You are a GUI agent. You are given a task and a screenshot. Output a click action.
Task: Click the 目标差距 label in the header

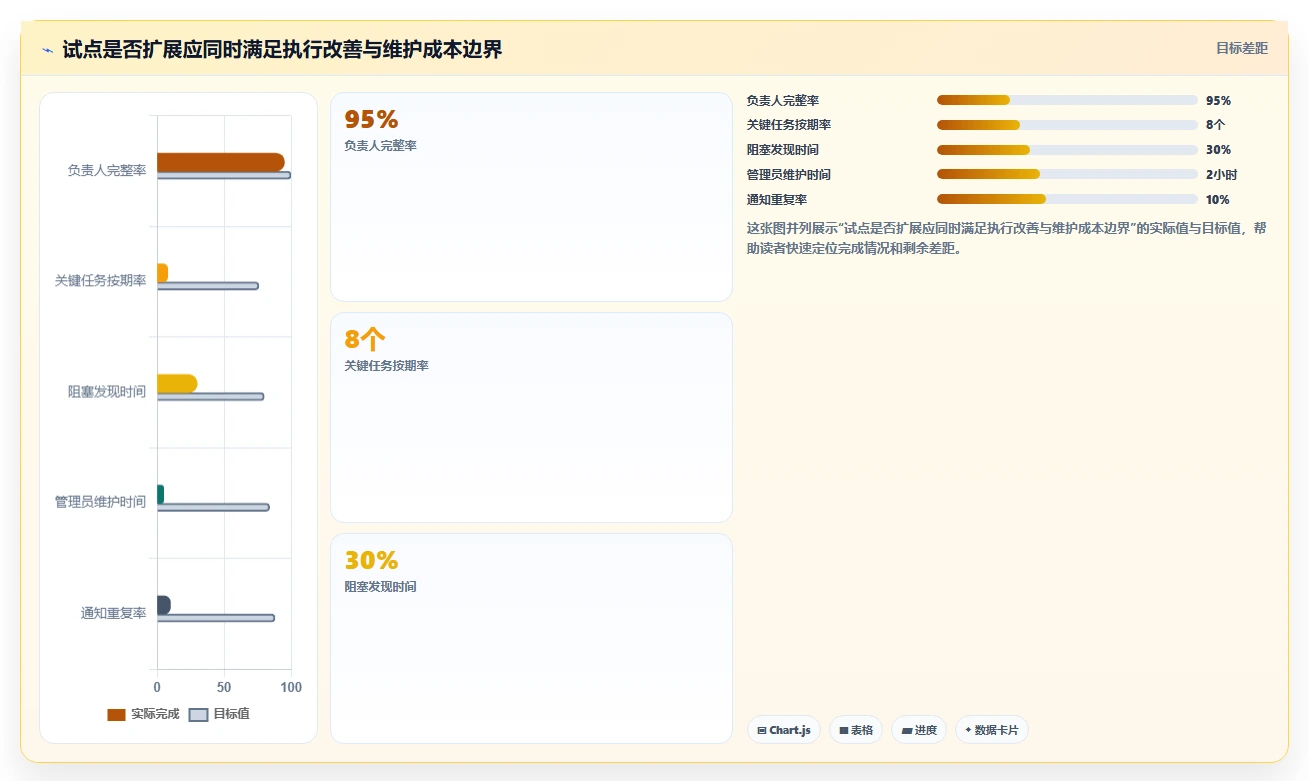(1242, 48)
